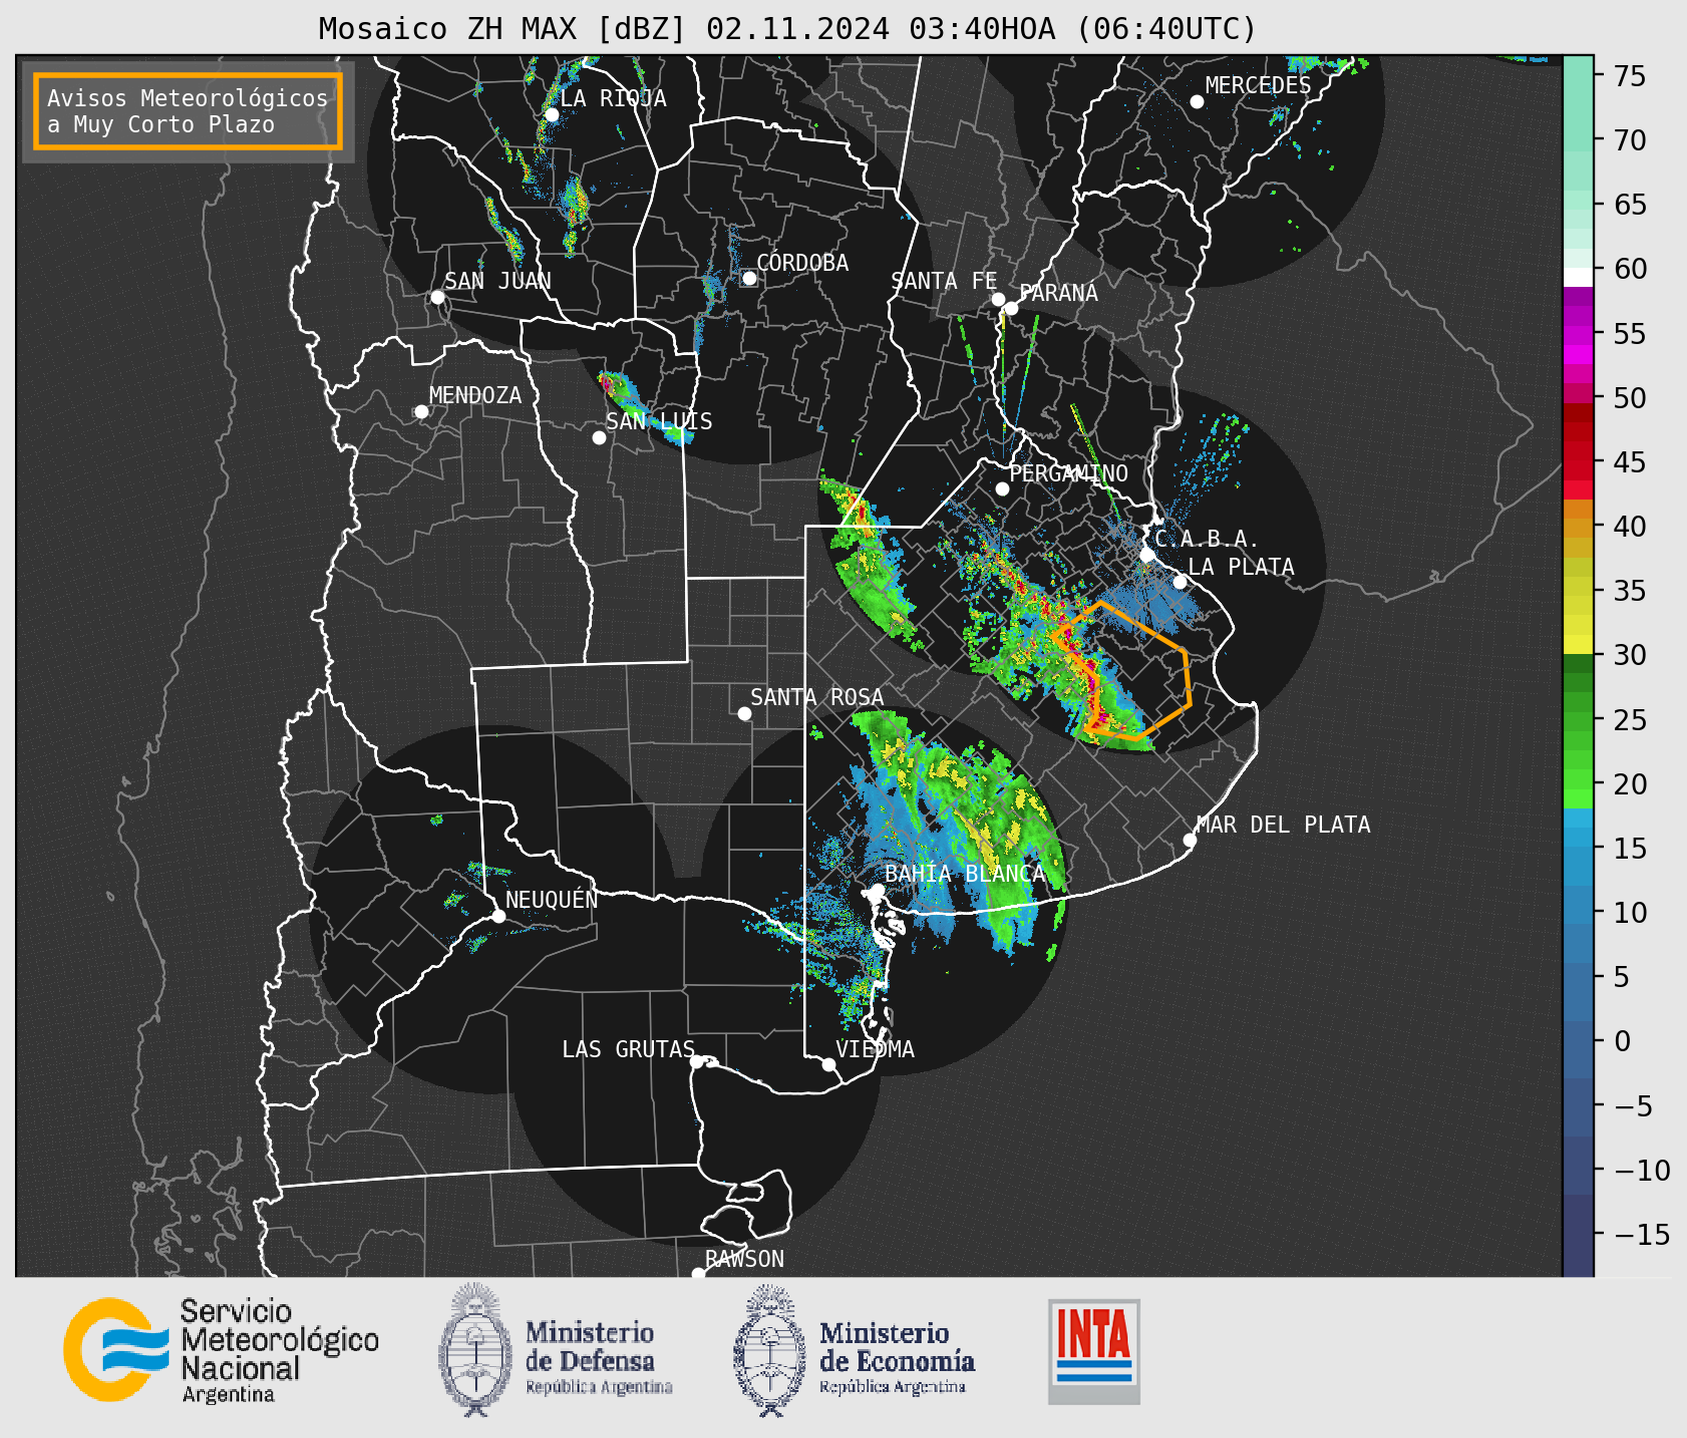Click the PARANÁ city label

[x=1058, y=293]
